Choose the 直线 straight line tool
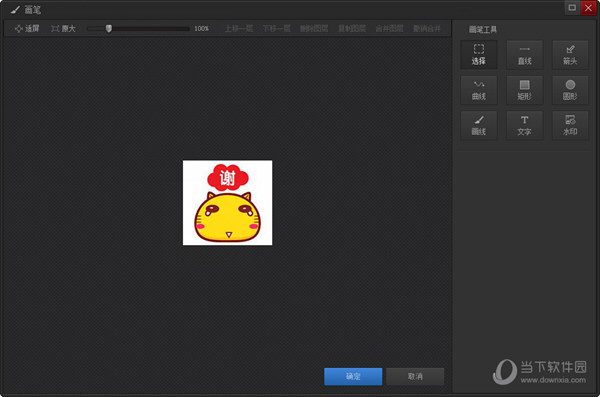600x397 pixels. (525, 55)
